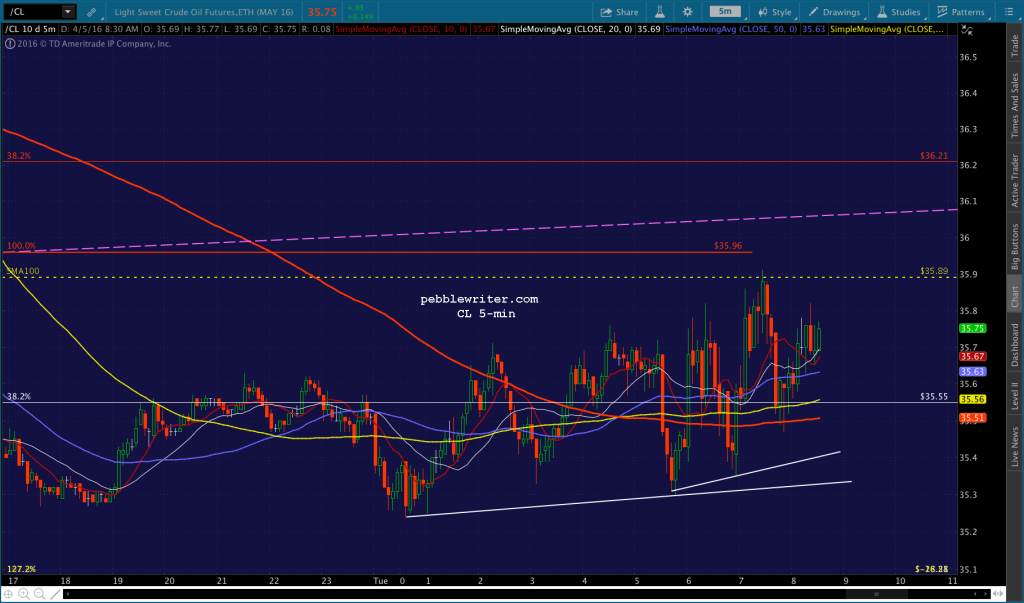Switch to Active Trader side tab
The image size is (1024, 603).
click(x=1015, y=180)
